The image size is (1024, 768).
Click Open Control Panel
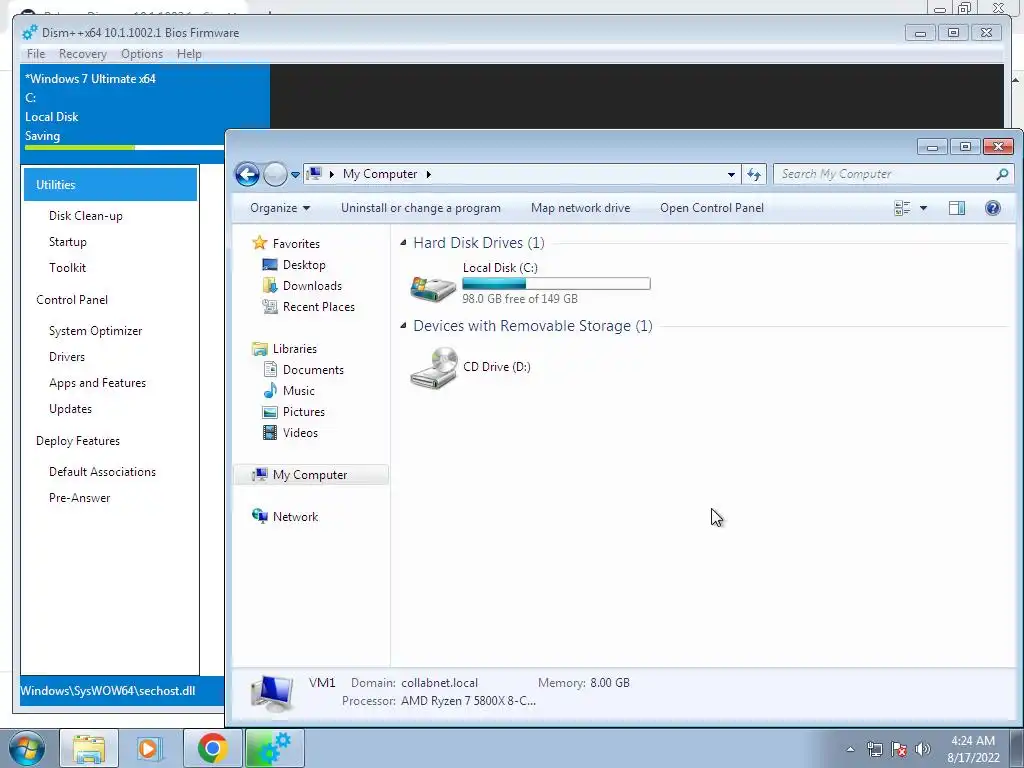coord(711,208)
